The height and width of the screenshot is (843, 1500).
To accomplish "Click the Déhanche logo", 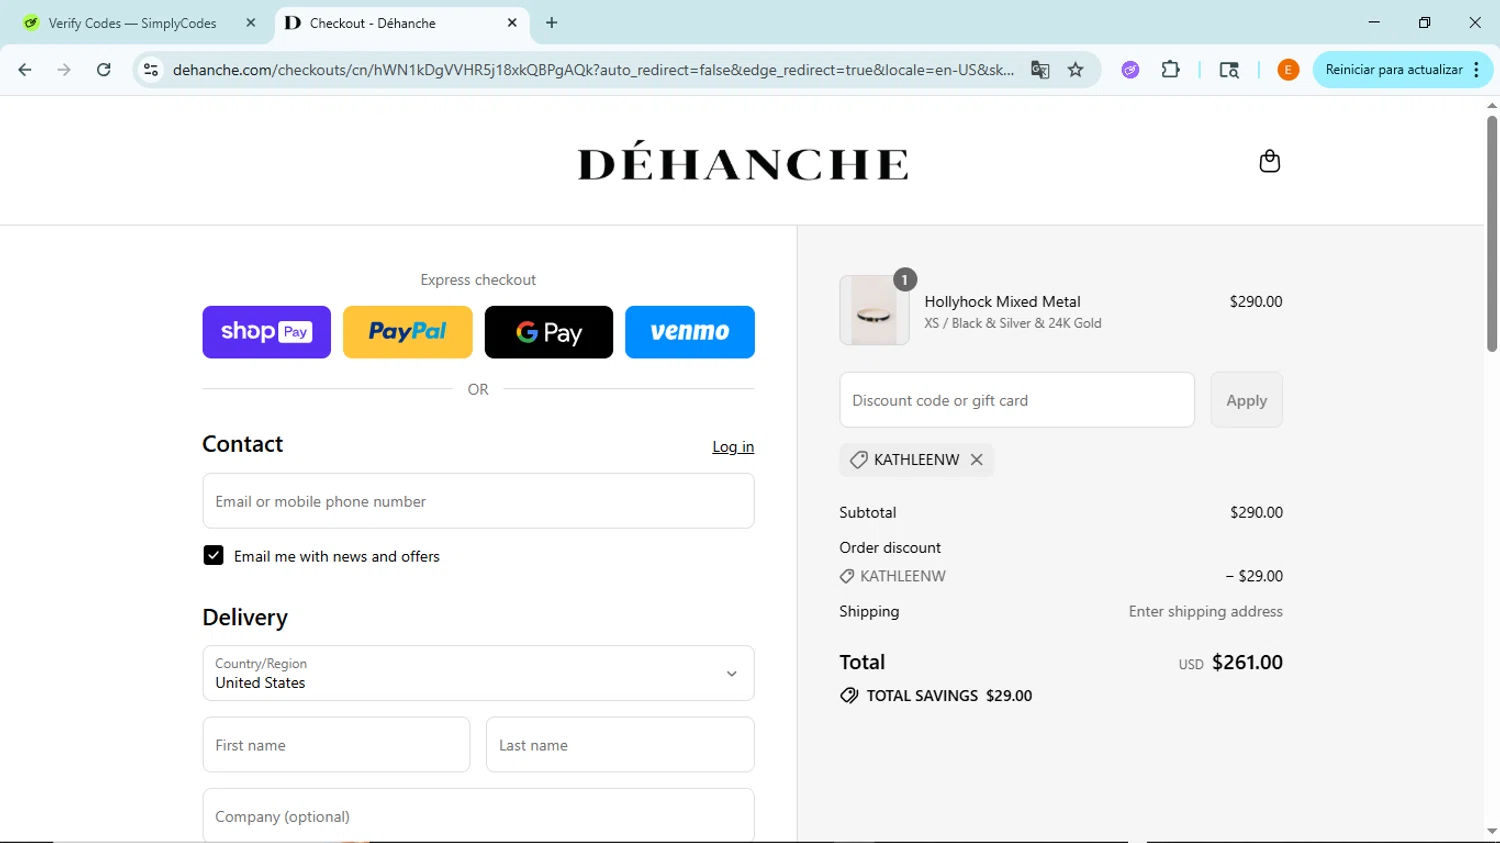I will (x=743, y=162).
